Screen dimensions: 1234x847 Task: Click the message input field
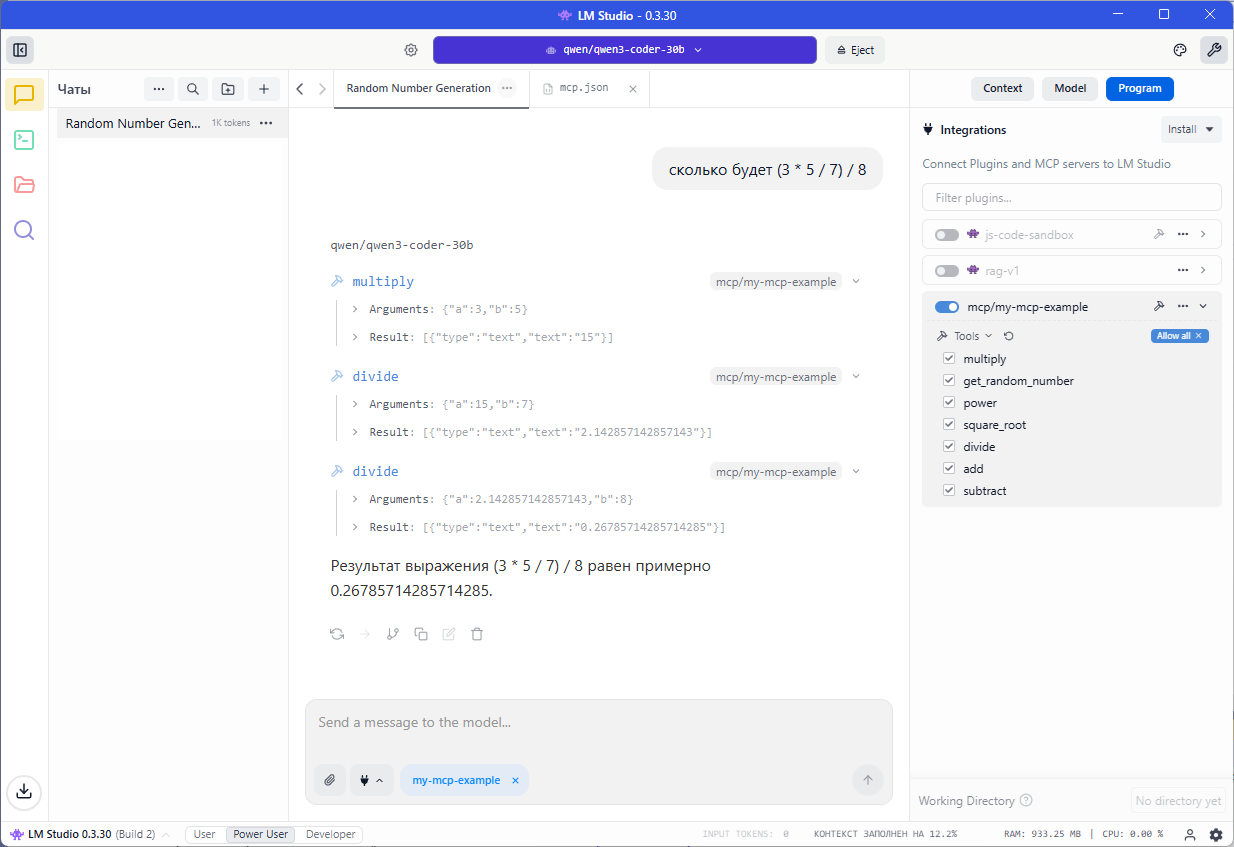tap(598, 722)
